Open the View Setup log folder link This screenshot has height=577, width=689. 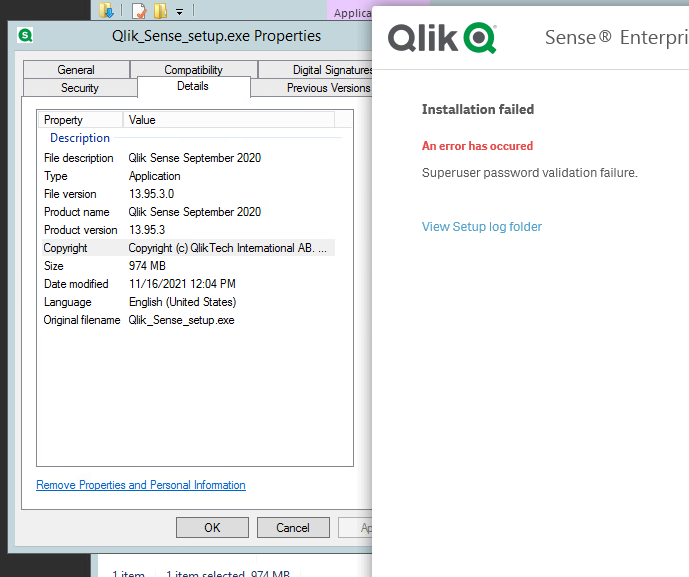(482, 227)
